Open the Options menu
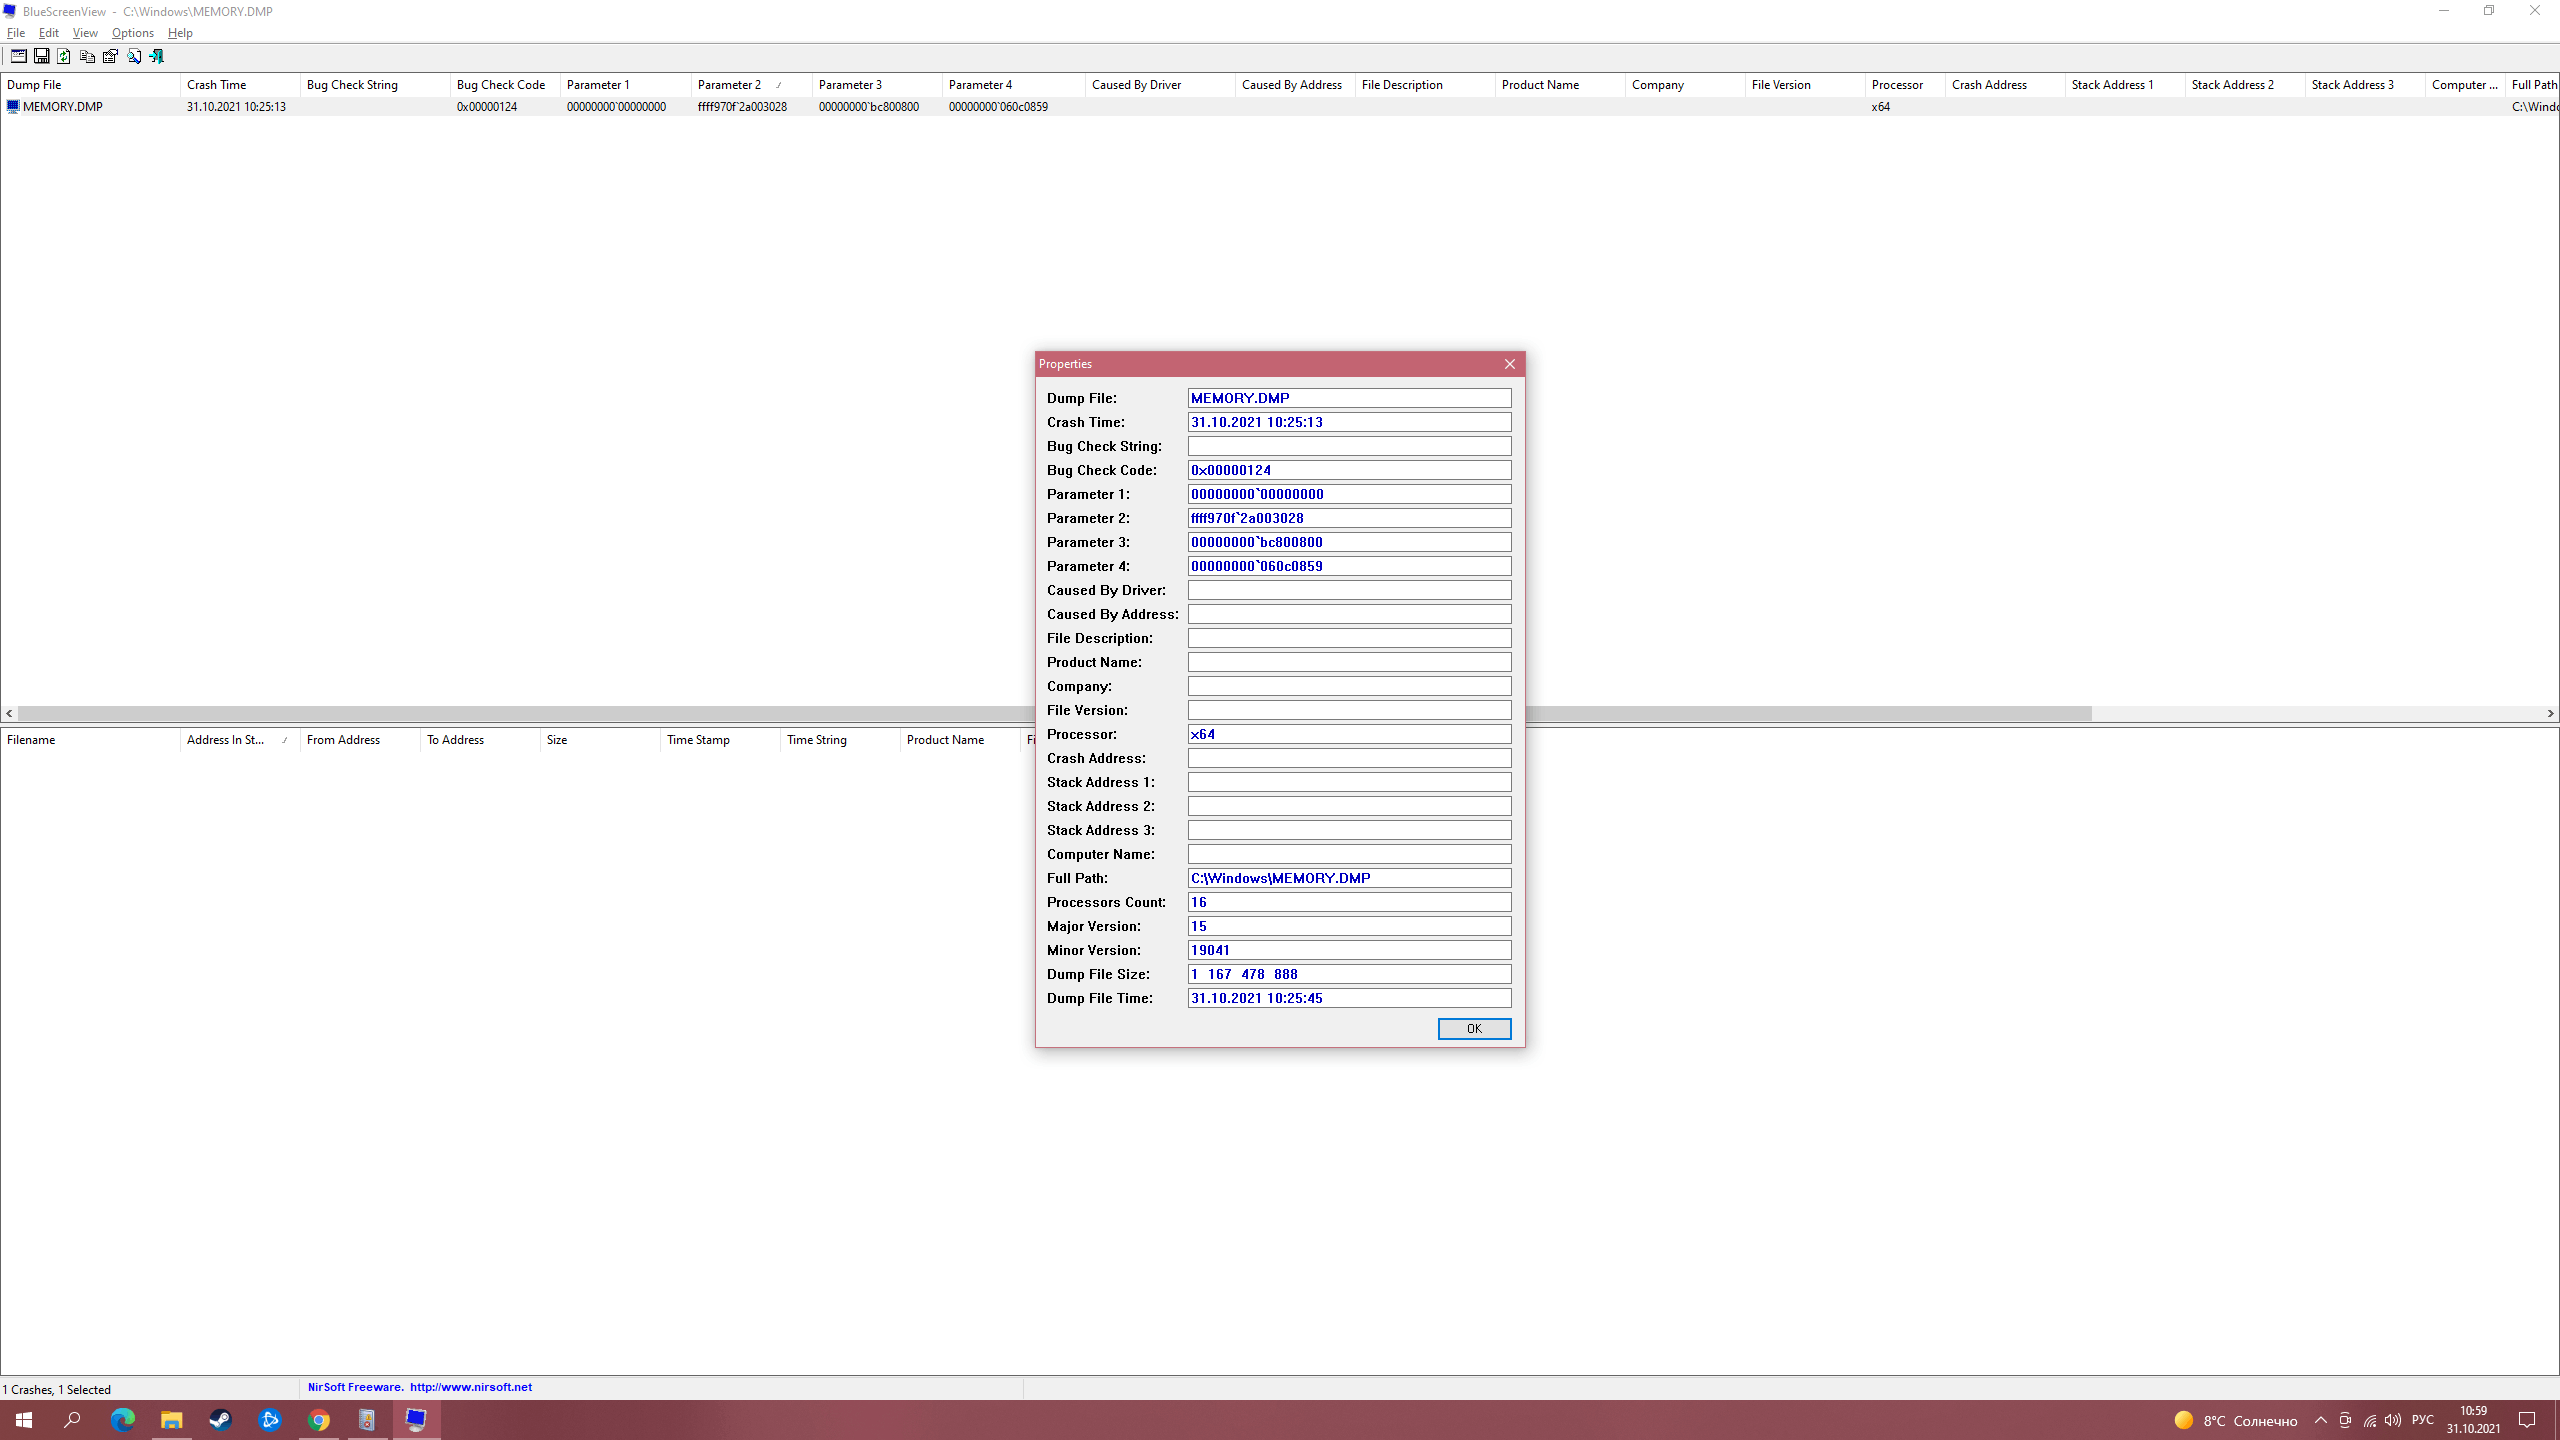 point(134,32)
